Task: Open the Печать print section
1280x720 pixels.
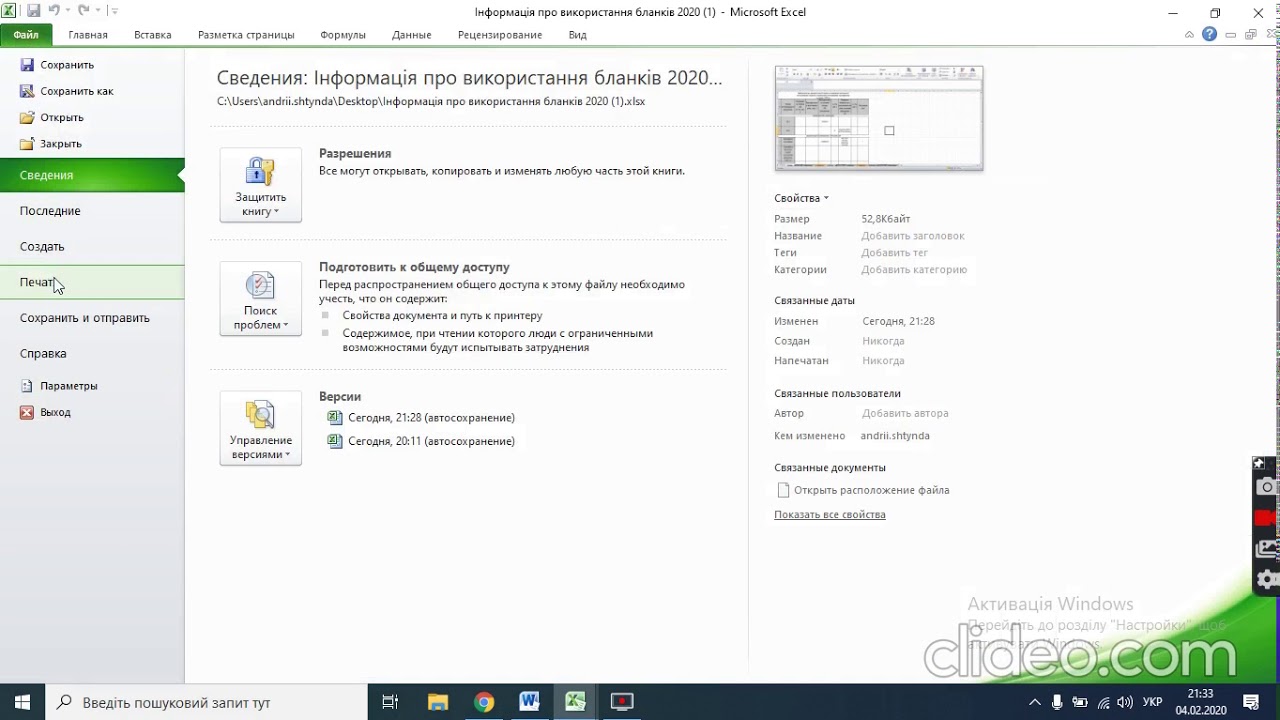Action: coord(92,282)
